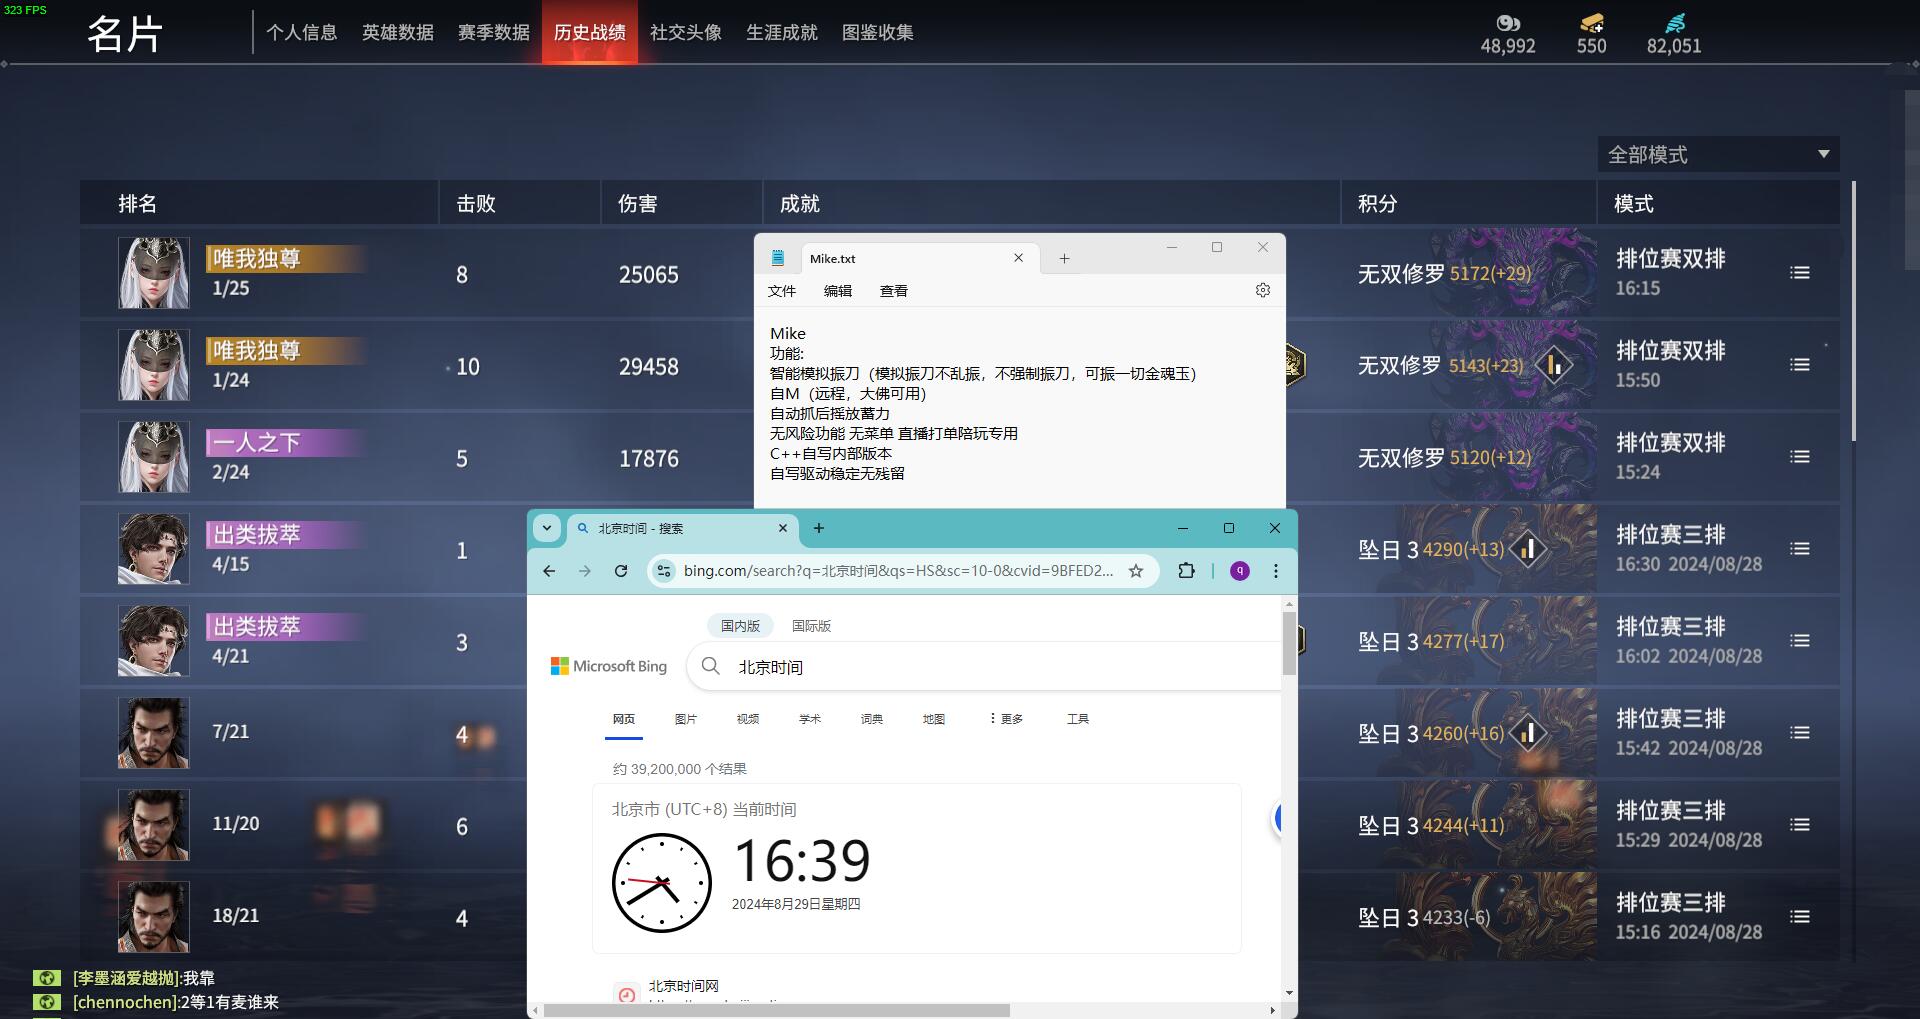Screen dimensions: 1920x1019
Task: Reload the Bing search page
Action: [x=621, y=571]
